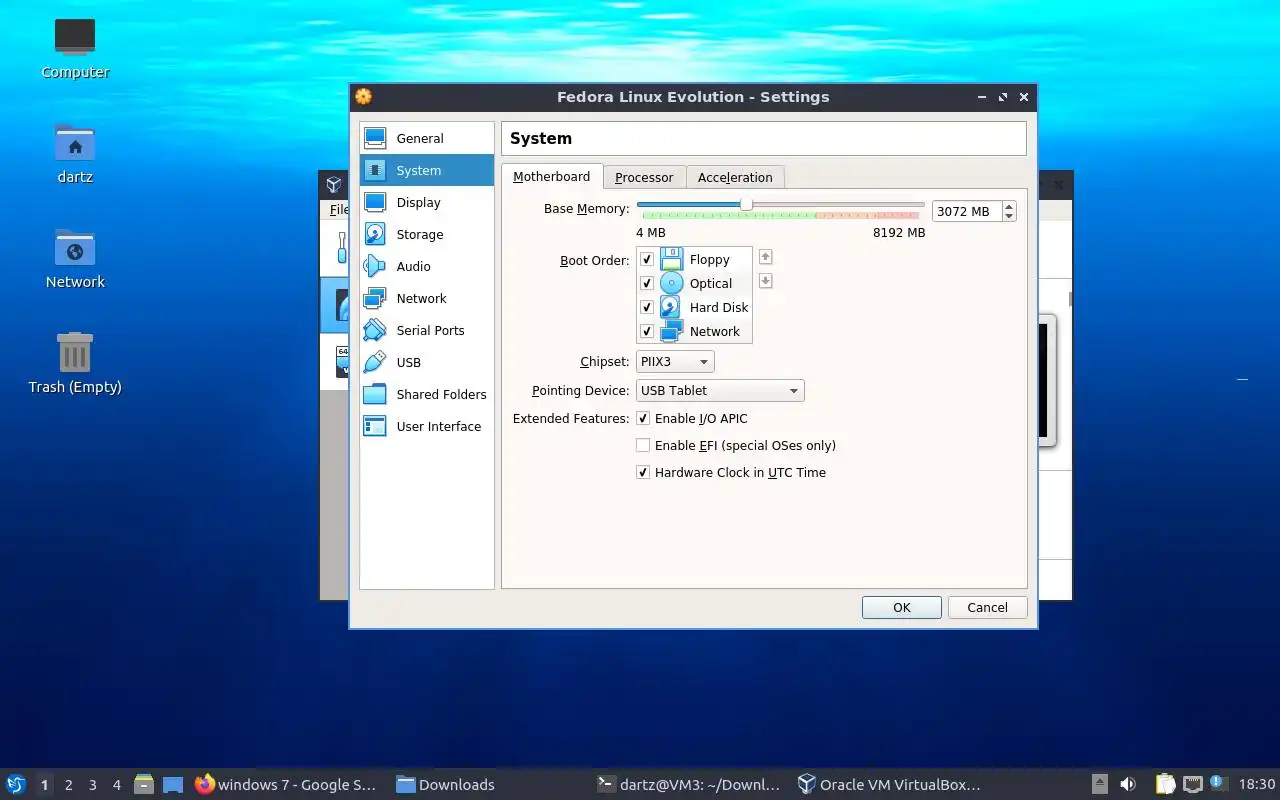
Task: Open the USB settings category
Action: pos(427,362)
